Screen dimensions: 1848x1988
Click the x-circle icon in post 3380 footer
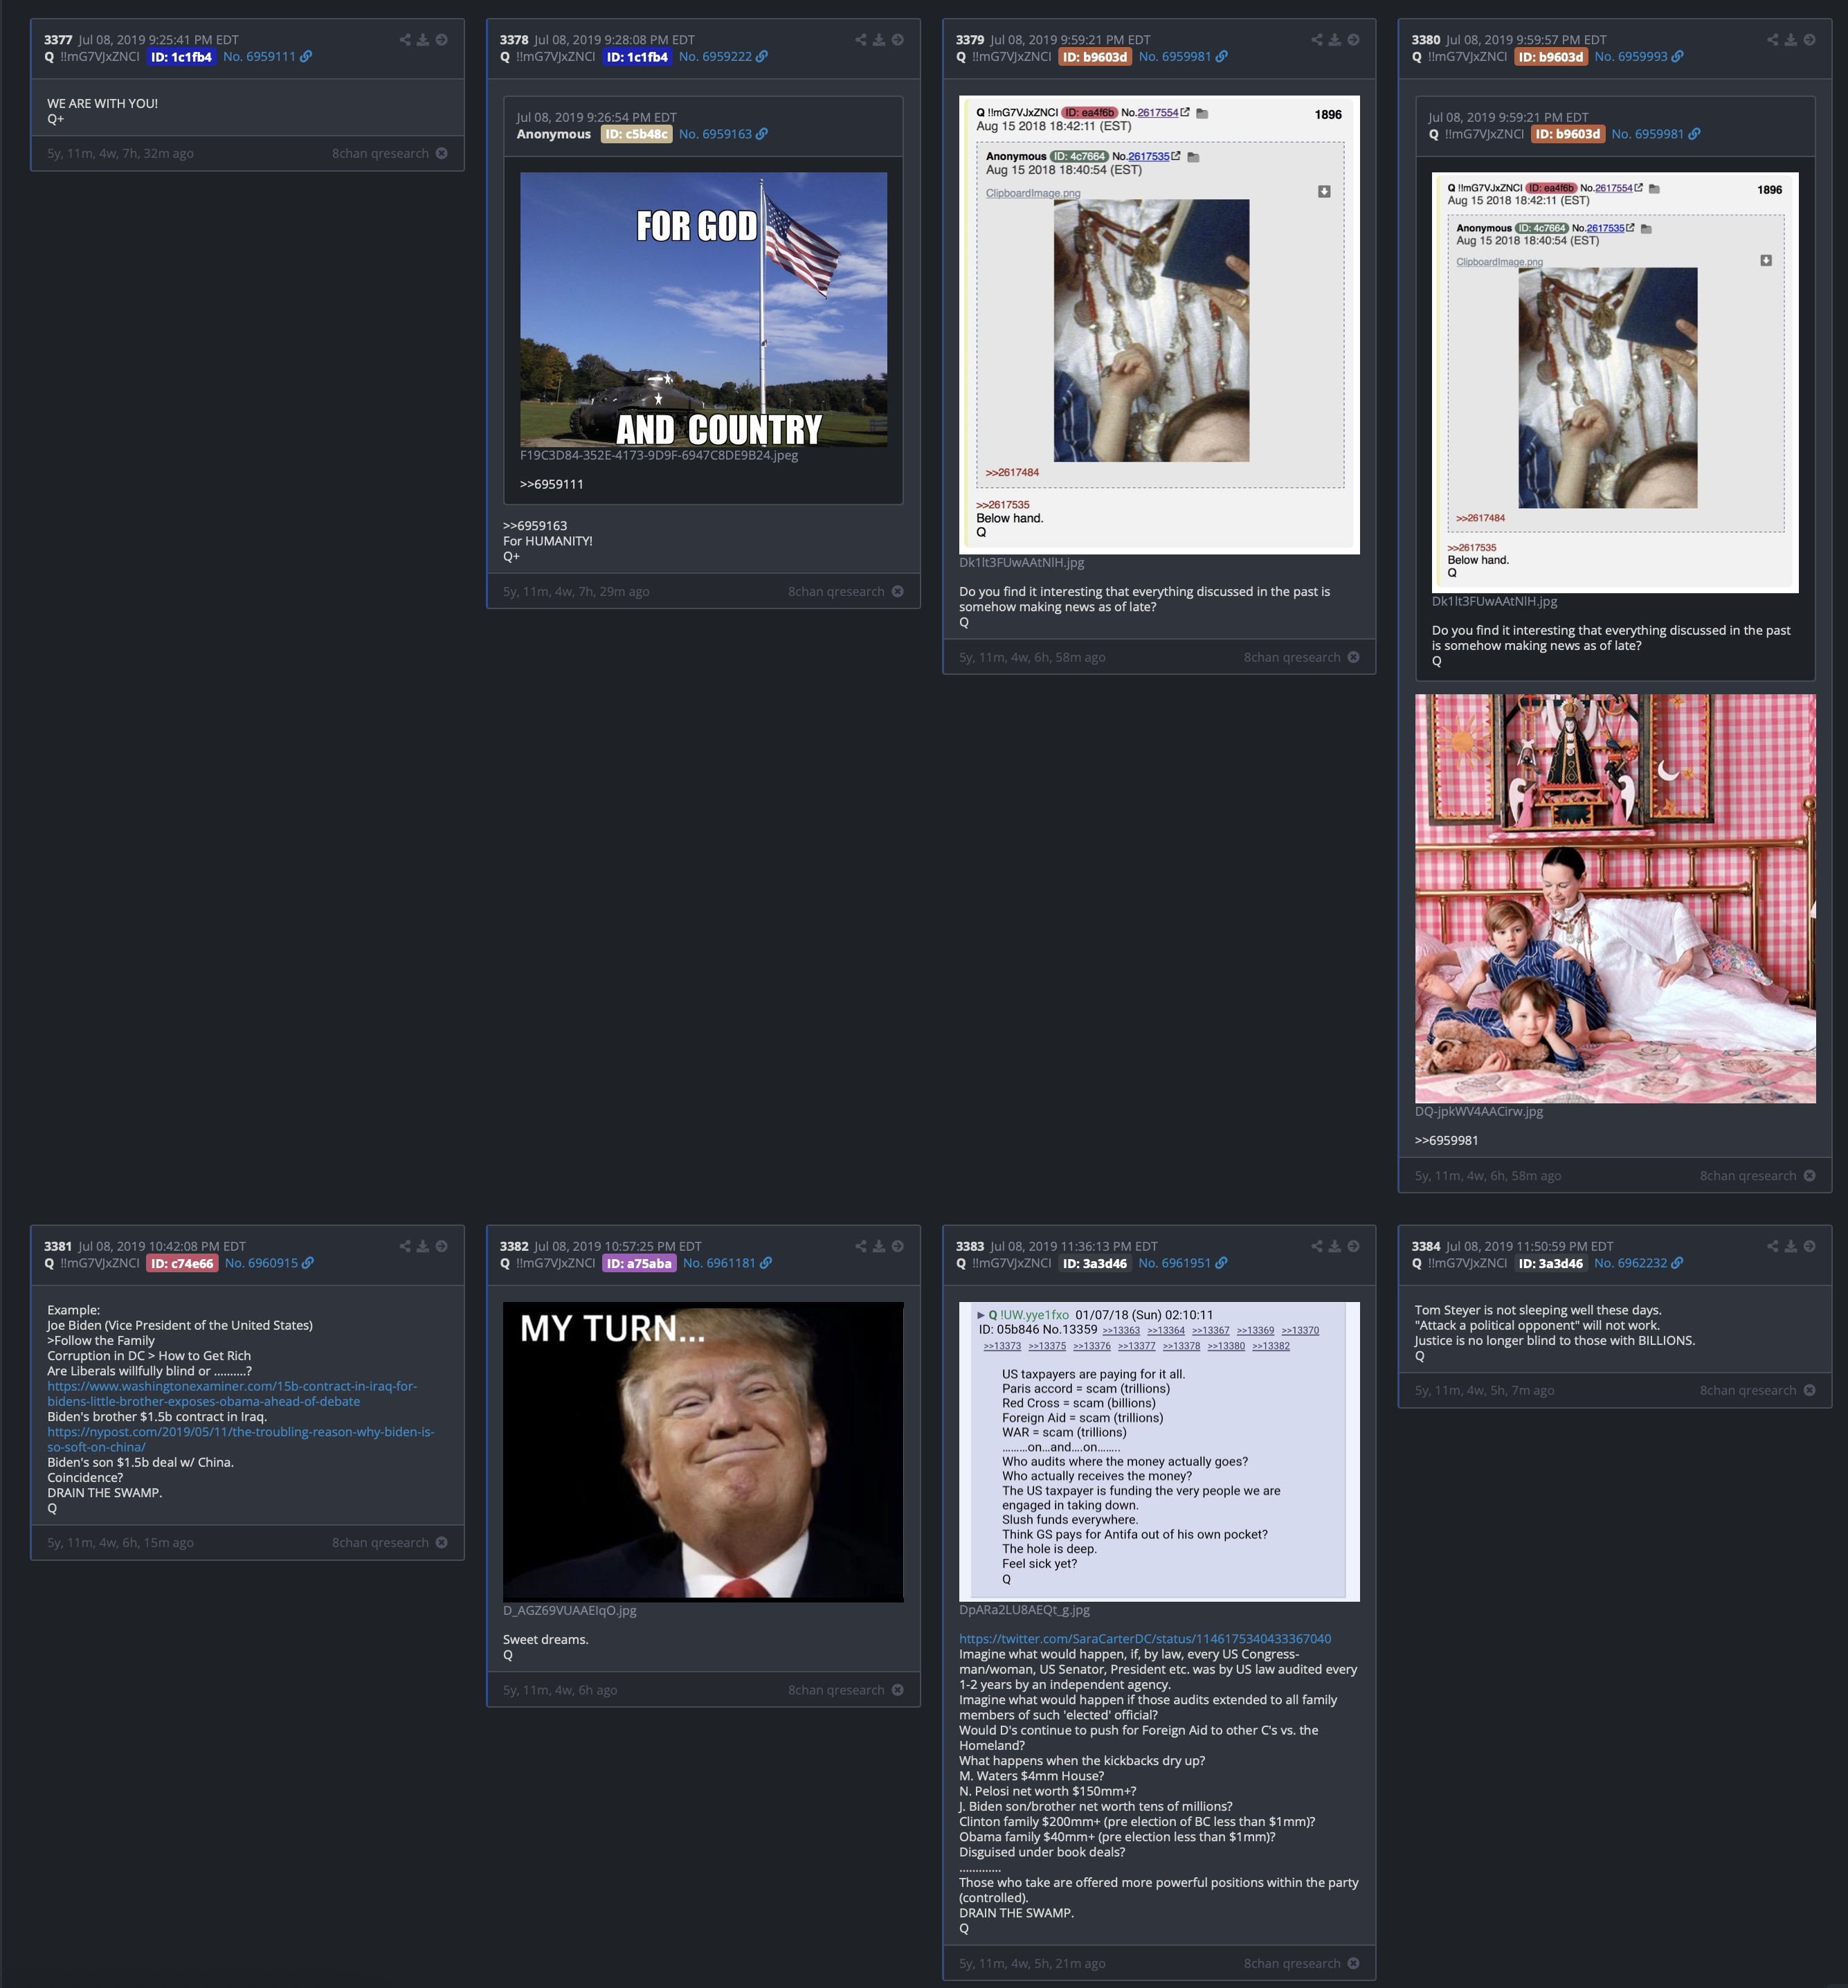(1809, 1175)
